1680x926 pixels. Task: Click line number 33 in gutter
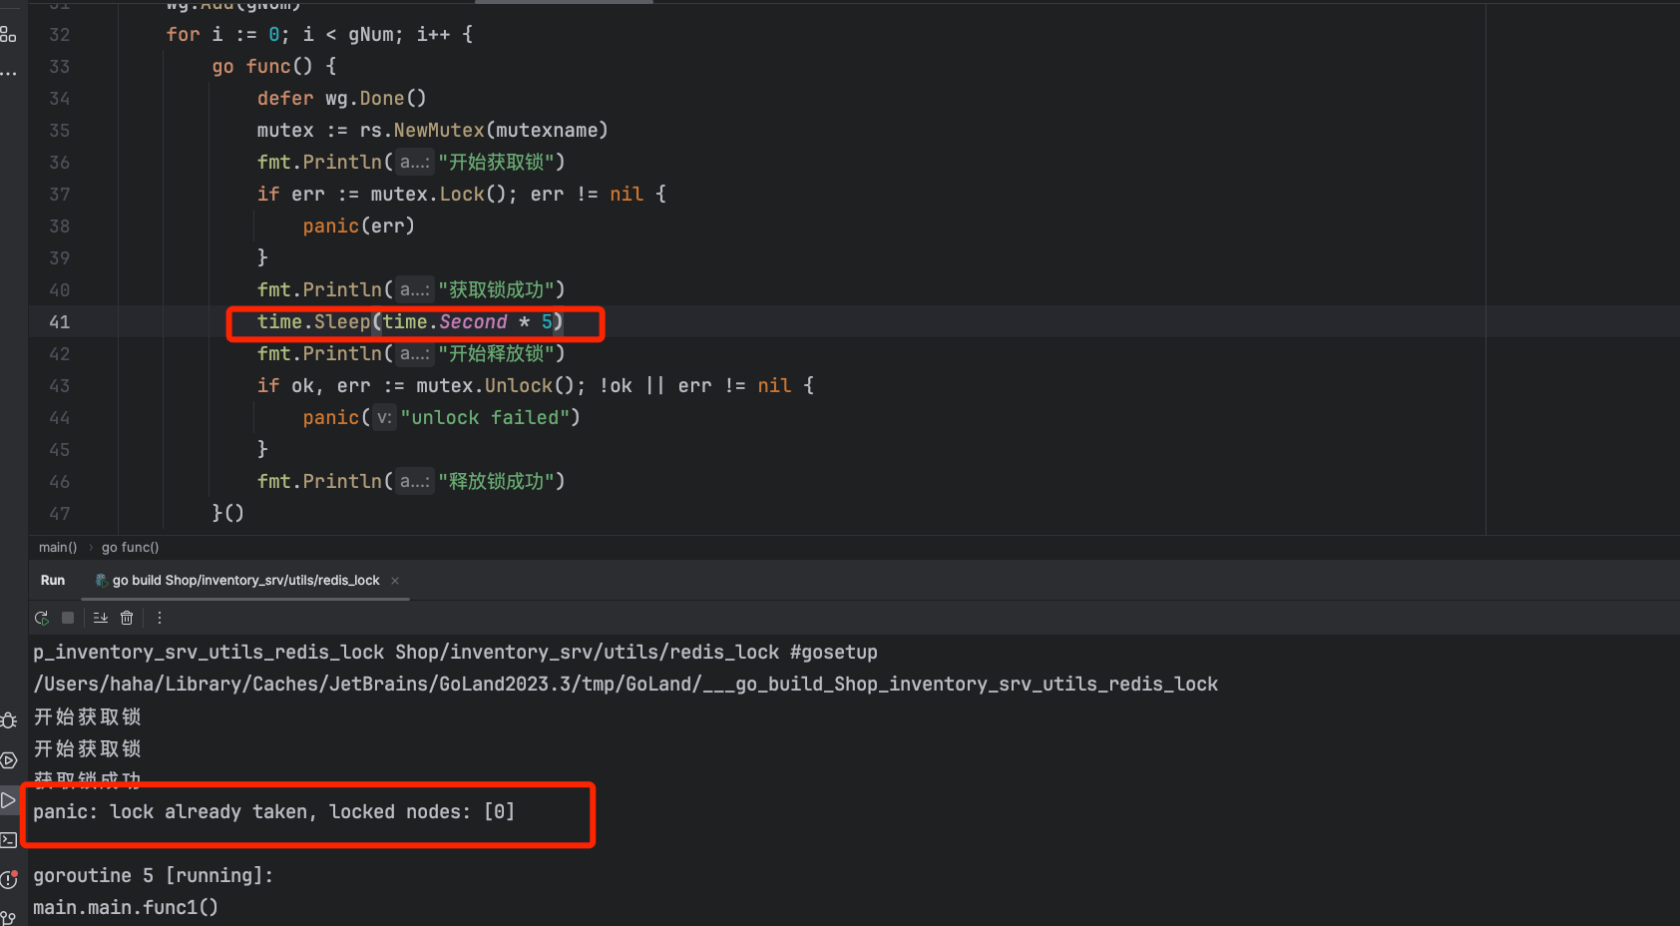pos(60,66)
